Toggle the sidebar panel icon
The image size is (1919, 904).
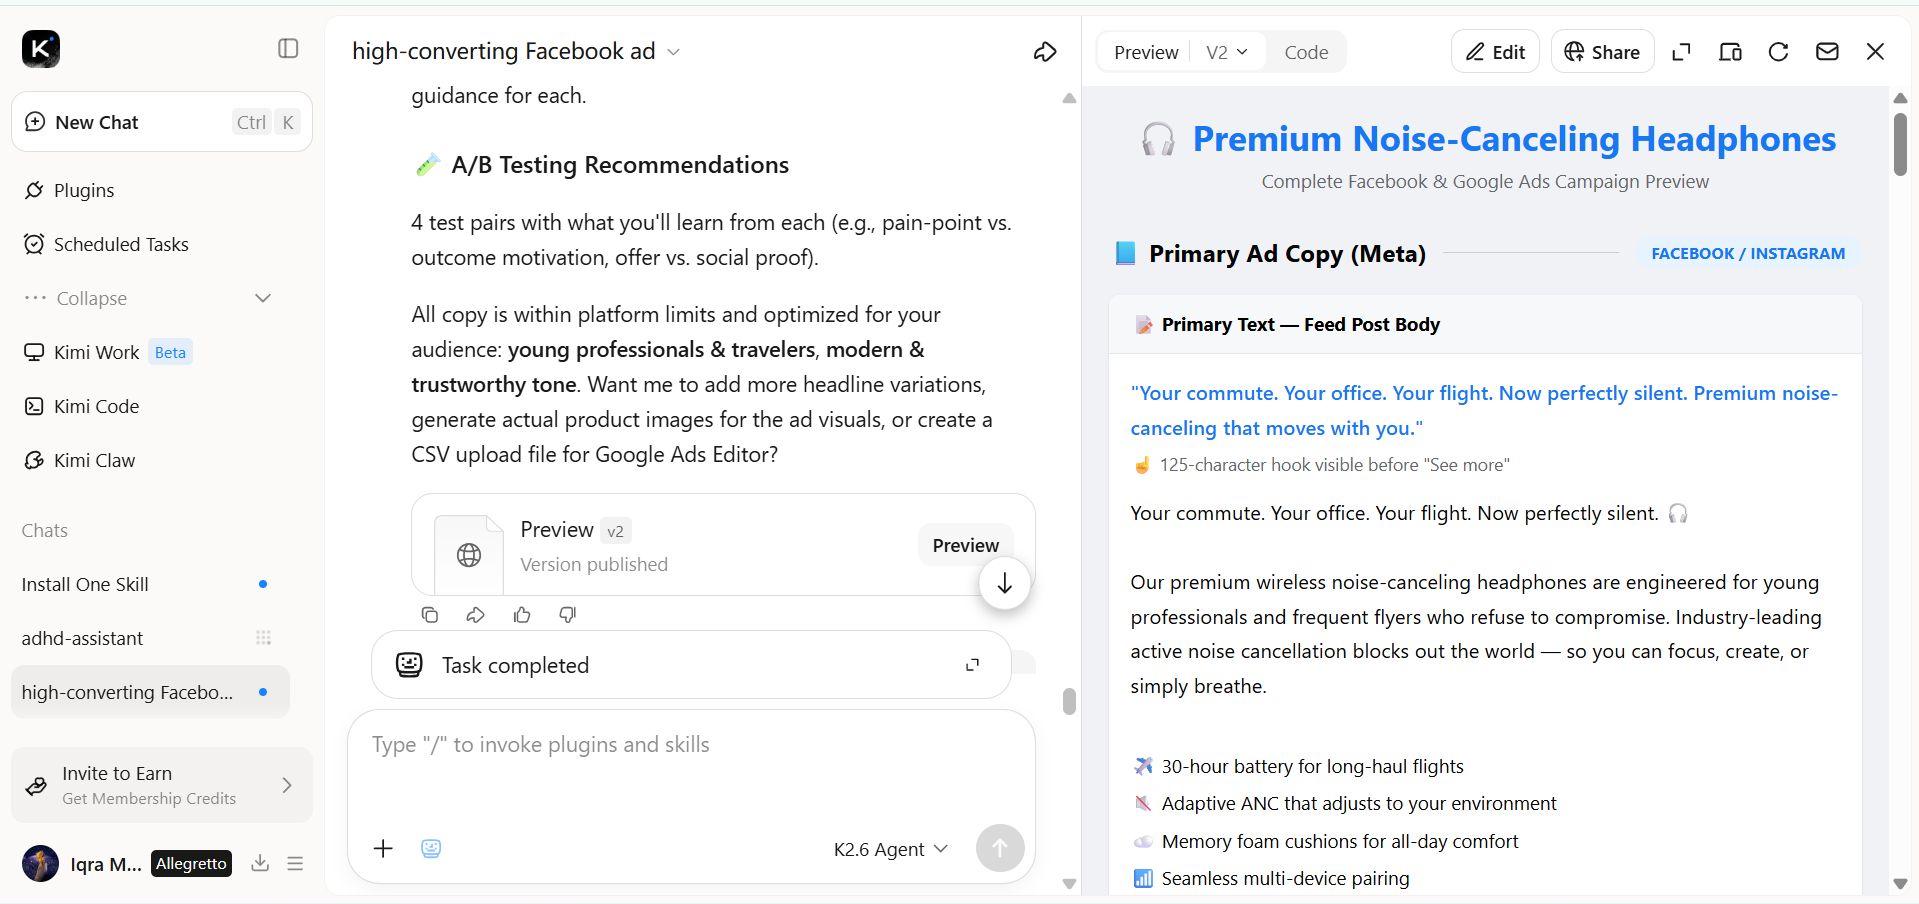(x=288, y=48)
